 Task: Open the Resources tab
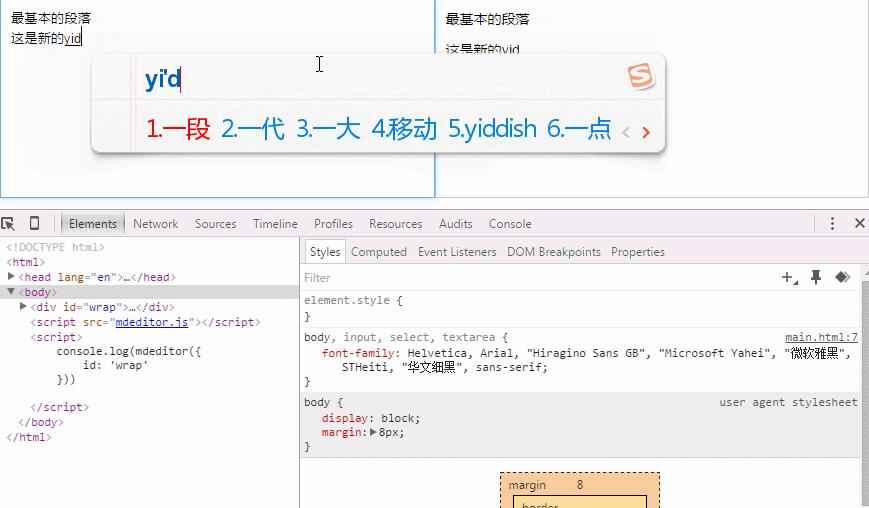pos(396,224)
